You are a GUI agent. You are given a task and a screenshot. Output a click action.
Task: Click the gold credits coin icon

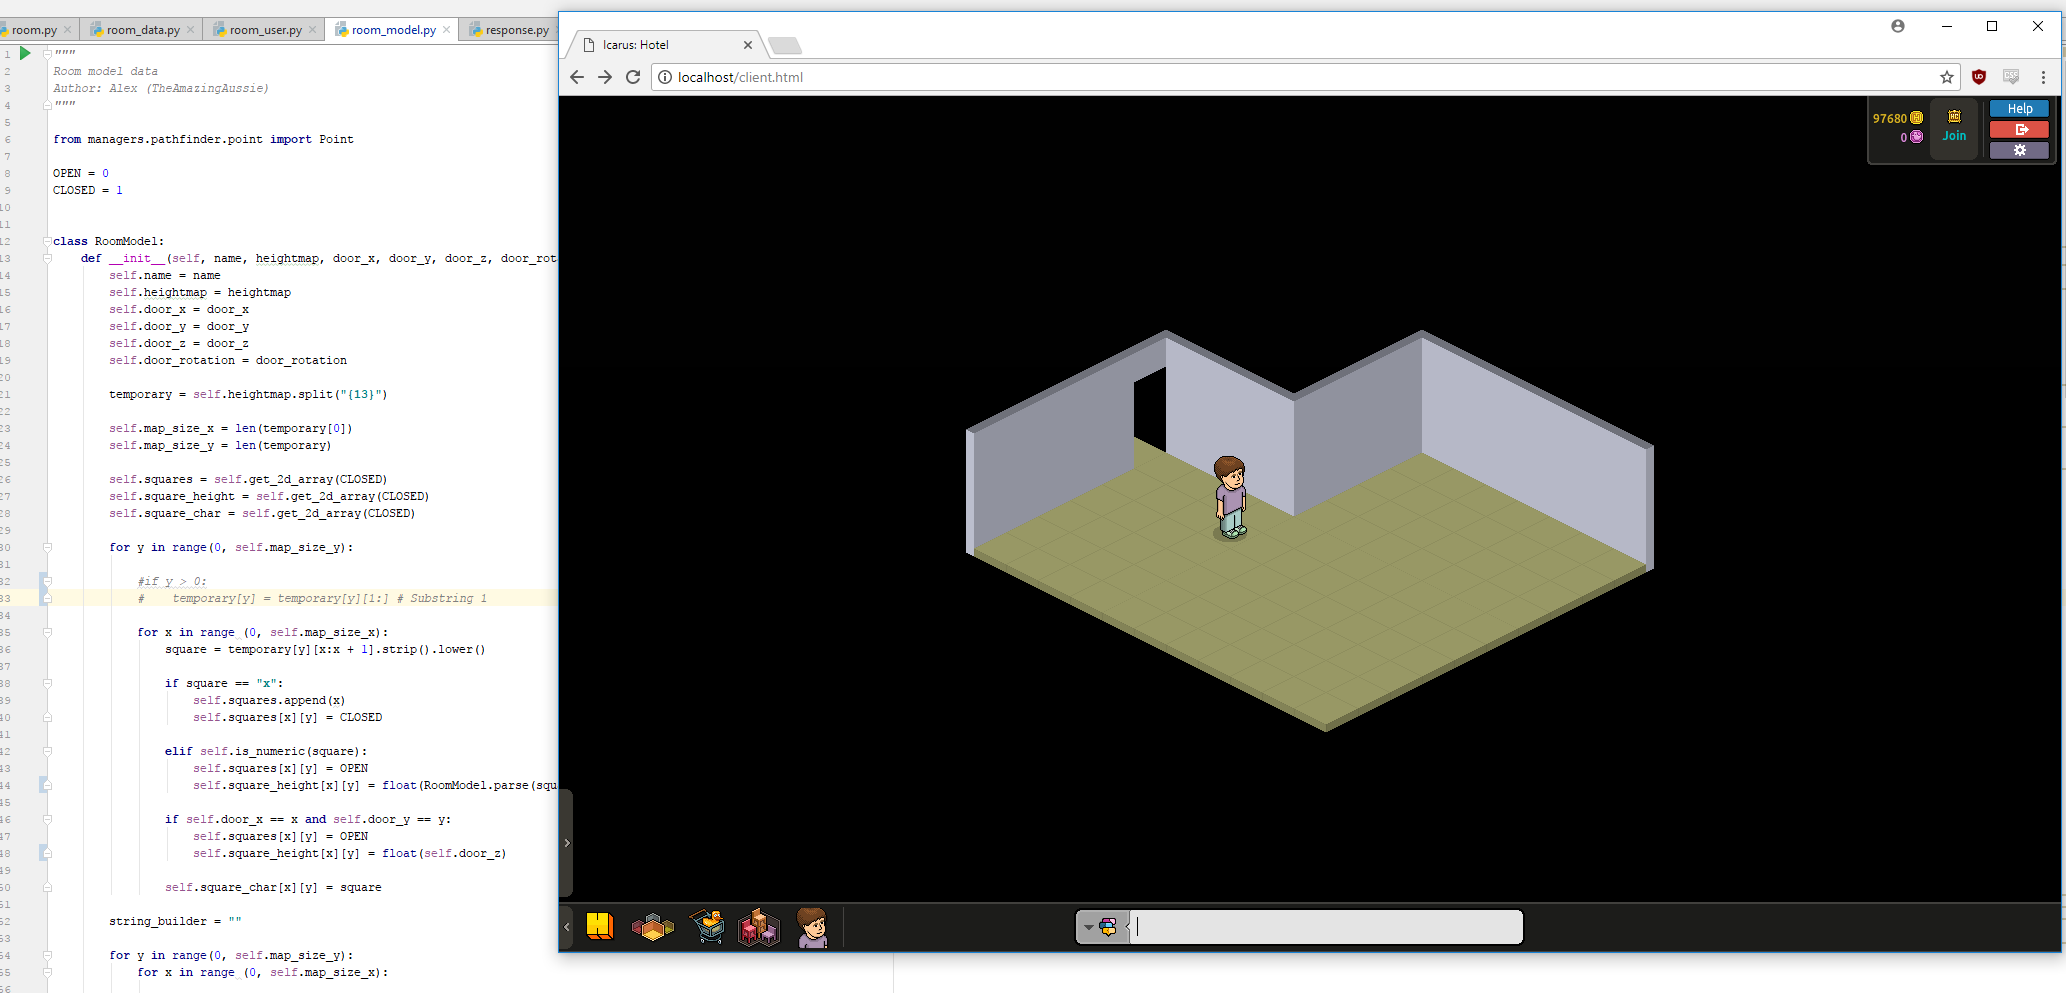[x=1916, y=118]
